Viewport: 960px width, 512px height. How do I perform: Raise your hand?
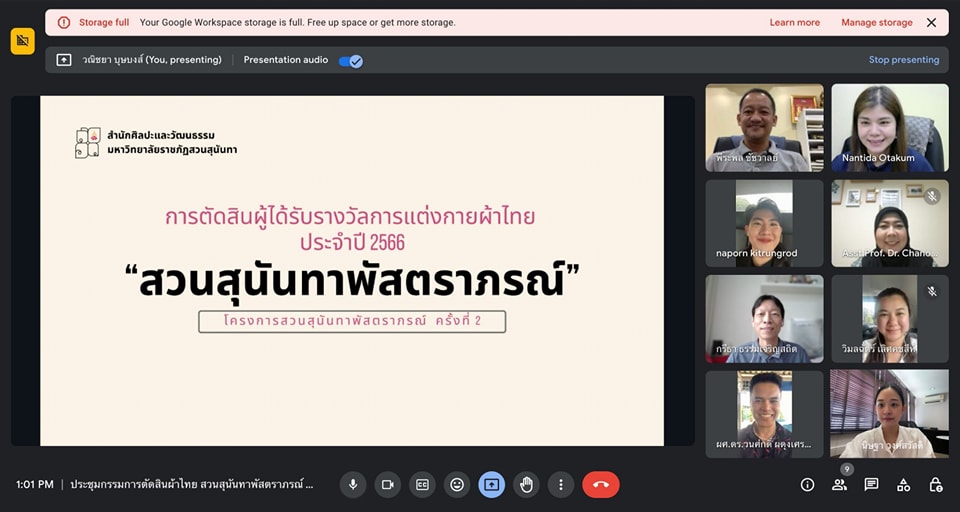526,485
